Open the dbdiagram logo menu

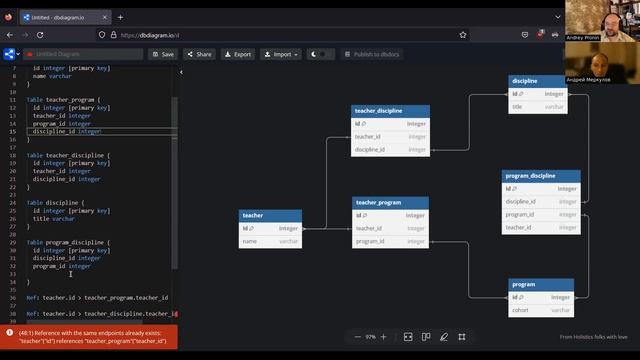(x=9, y=54)
